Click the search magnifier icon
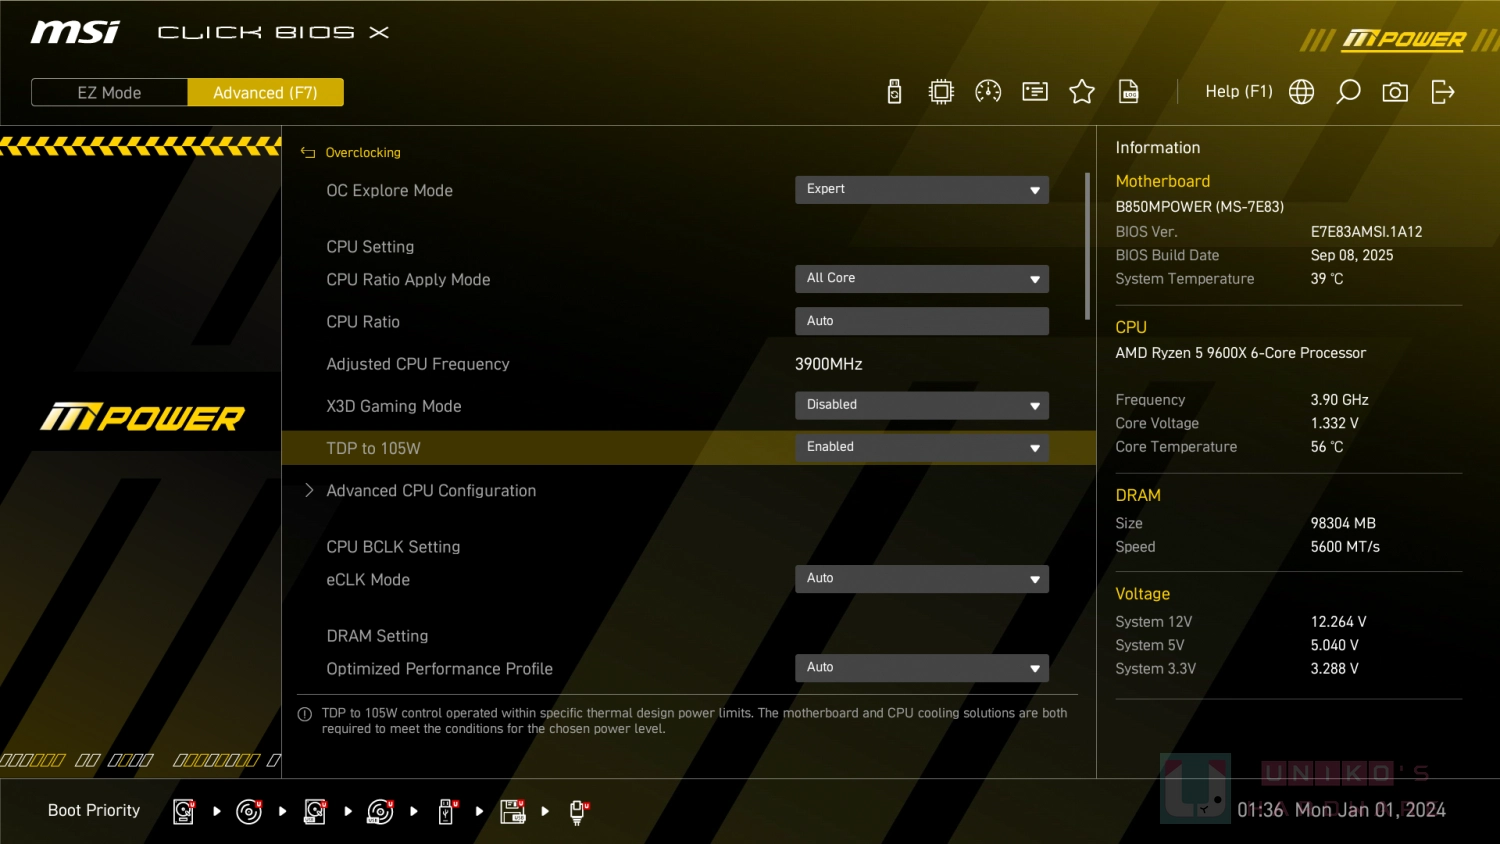Viewport: 1500px width, 844px height. click(x=1348, y=92)
